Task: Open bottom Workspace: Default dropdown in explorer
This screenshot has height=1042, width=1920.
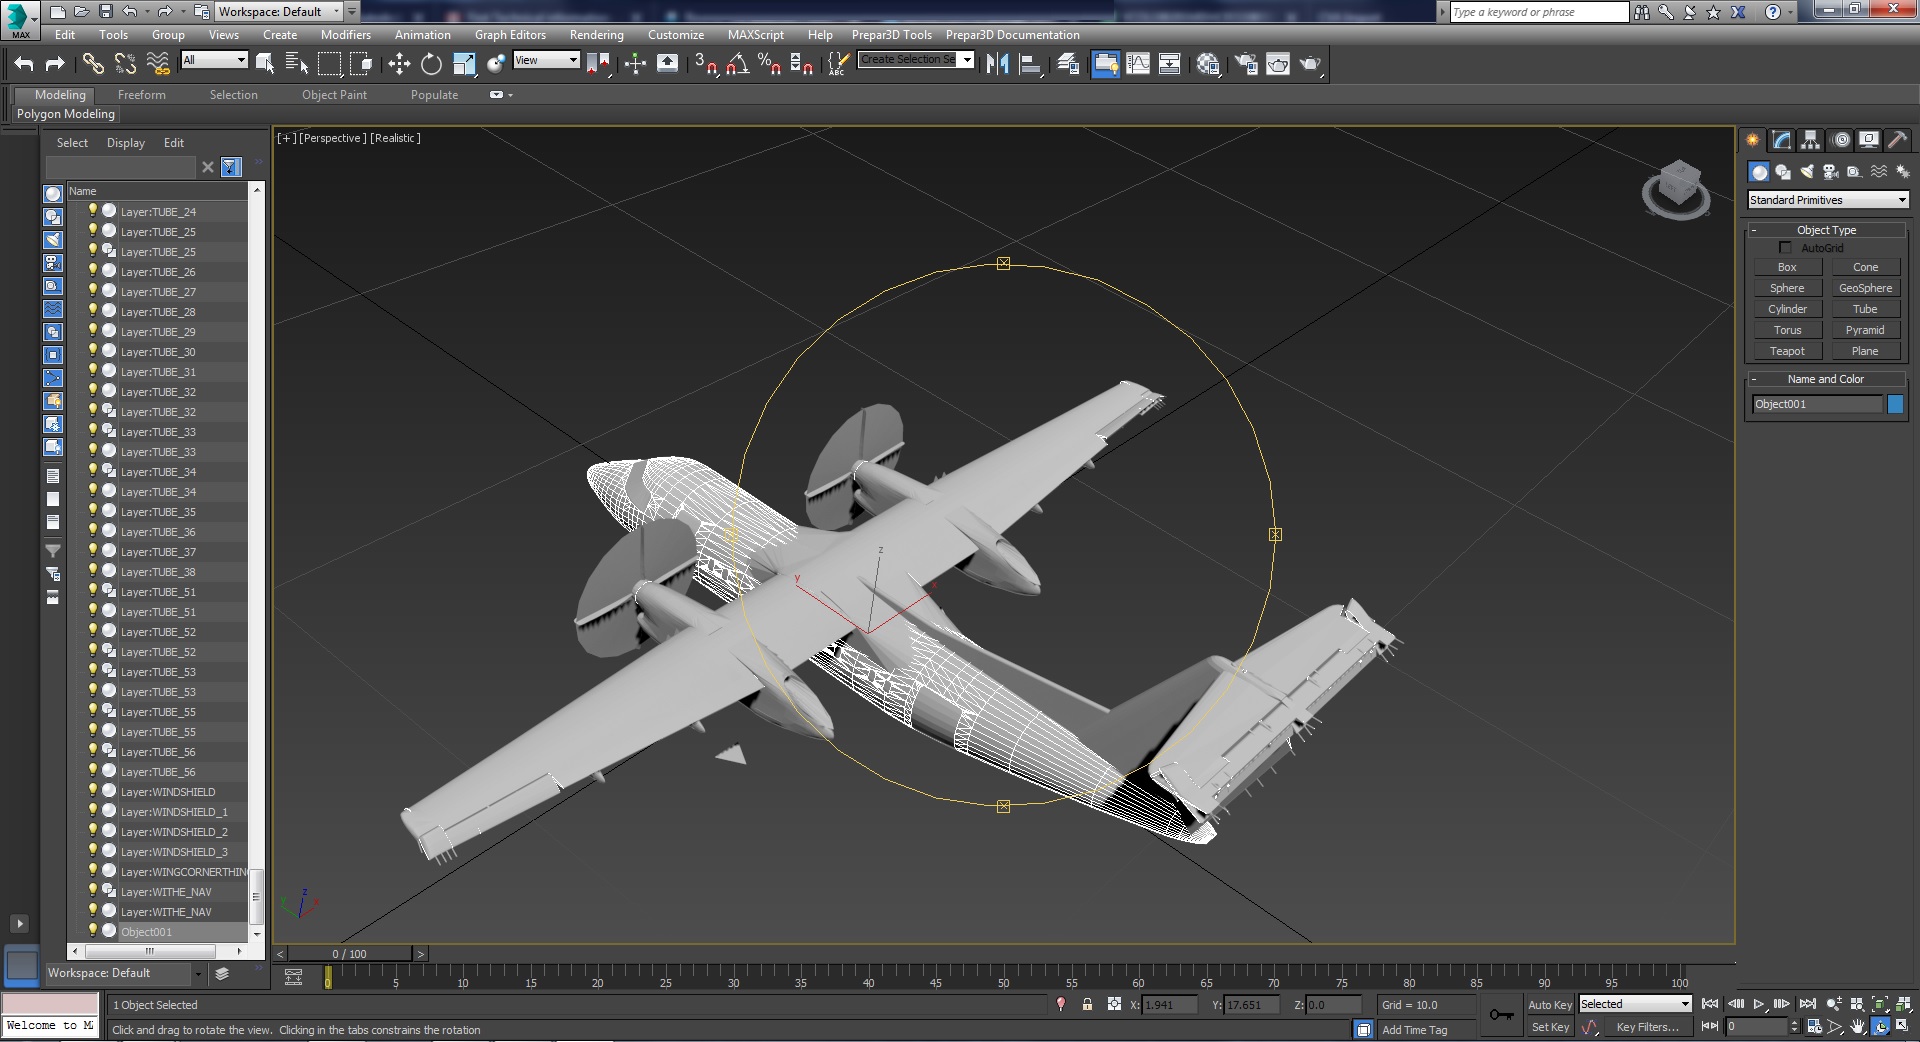Action: point(124,973)
